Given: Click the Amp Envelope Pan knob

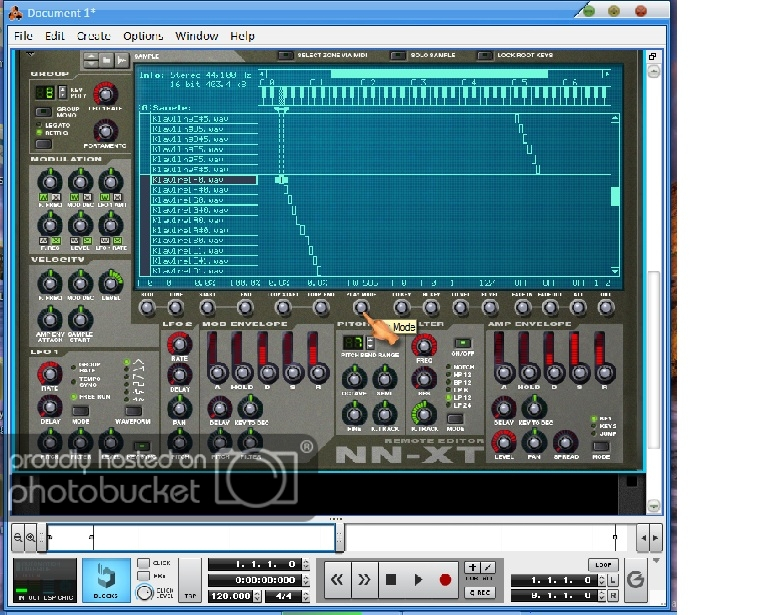Looking at the screenshot, I should 534,442.
